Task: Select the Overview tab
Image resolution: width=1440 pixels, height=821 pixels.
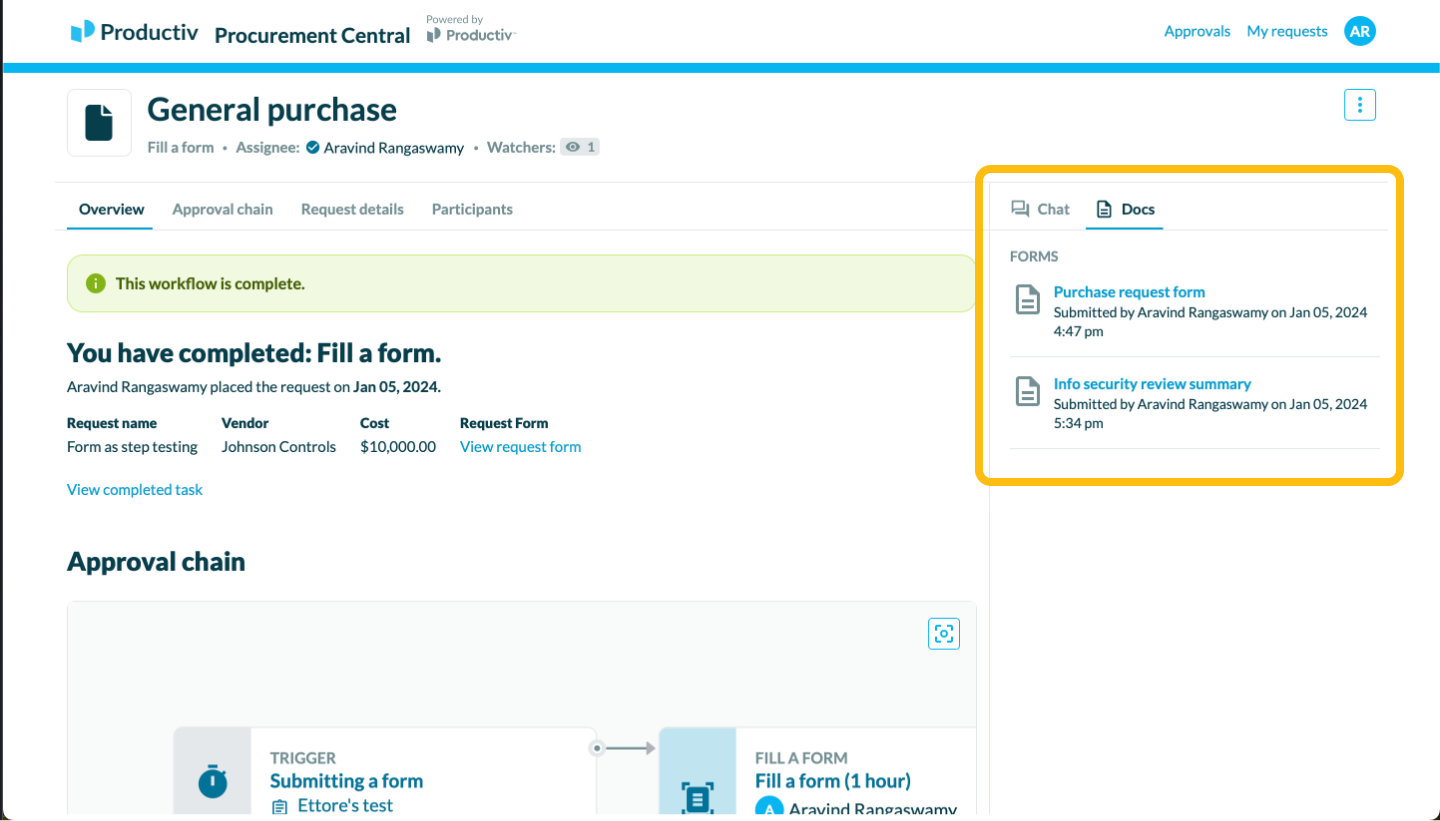Action: [111, 209]
